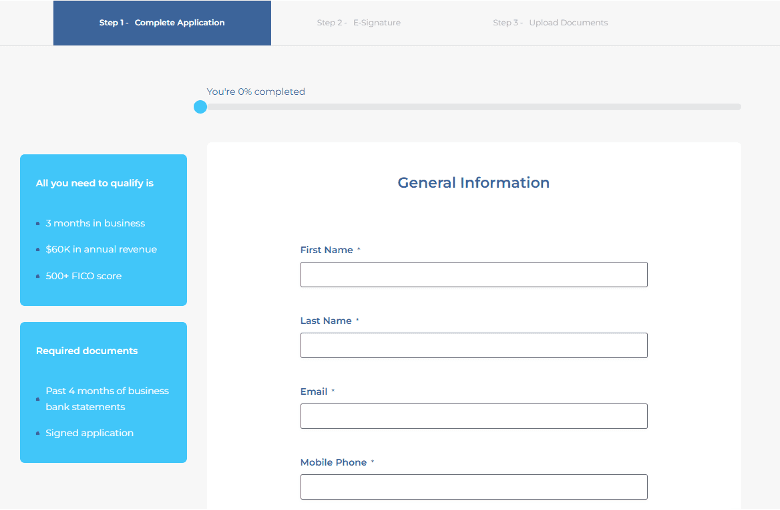Select the "3 months in business" requirement
Screen dimensions: 780x510
point(95,223)
